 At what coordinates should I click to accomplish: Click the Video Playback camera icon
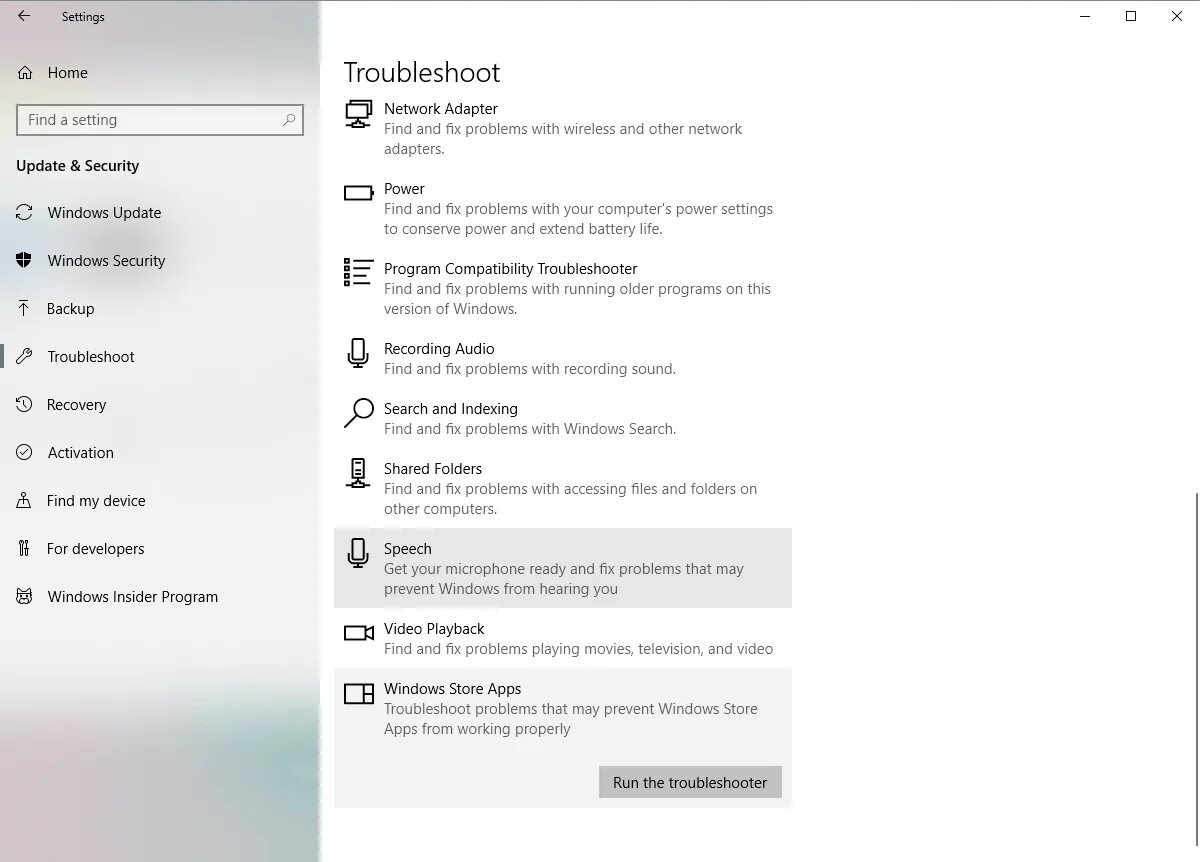[358, 633]
